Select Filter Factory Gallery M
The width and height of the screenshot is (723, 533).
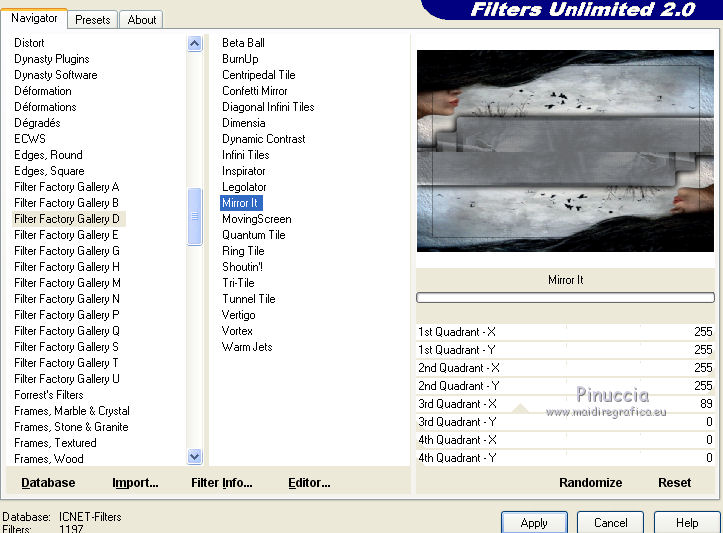pyautogui.click(x=67, y=283)
